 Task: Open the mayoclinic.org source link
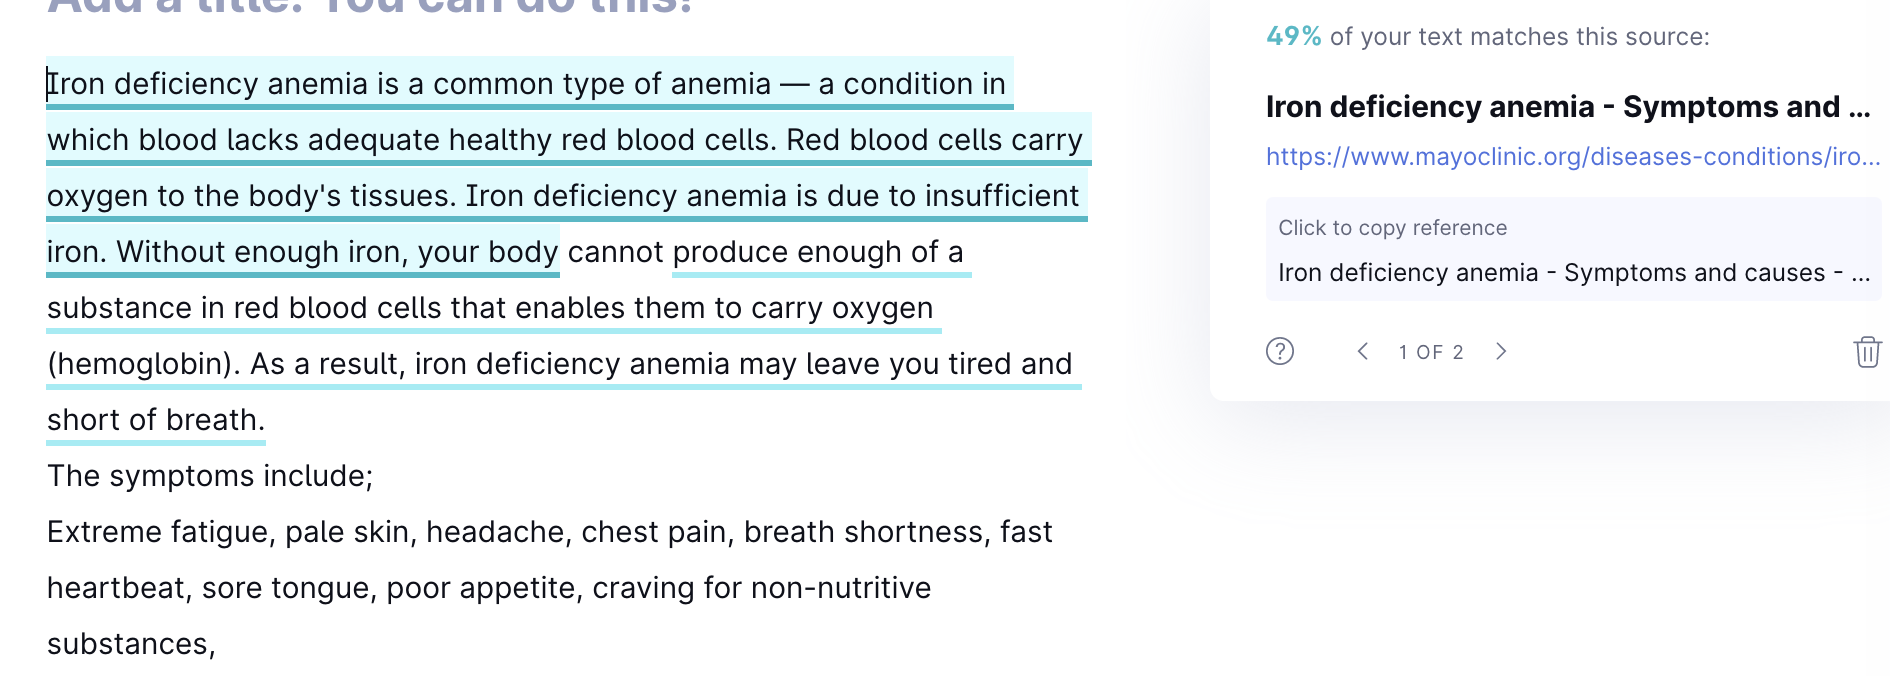click(x=1573, y=157)
